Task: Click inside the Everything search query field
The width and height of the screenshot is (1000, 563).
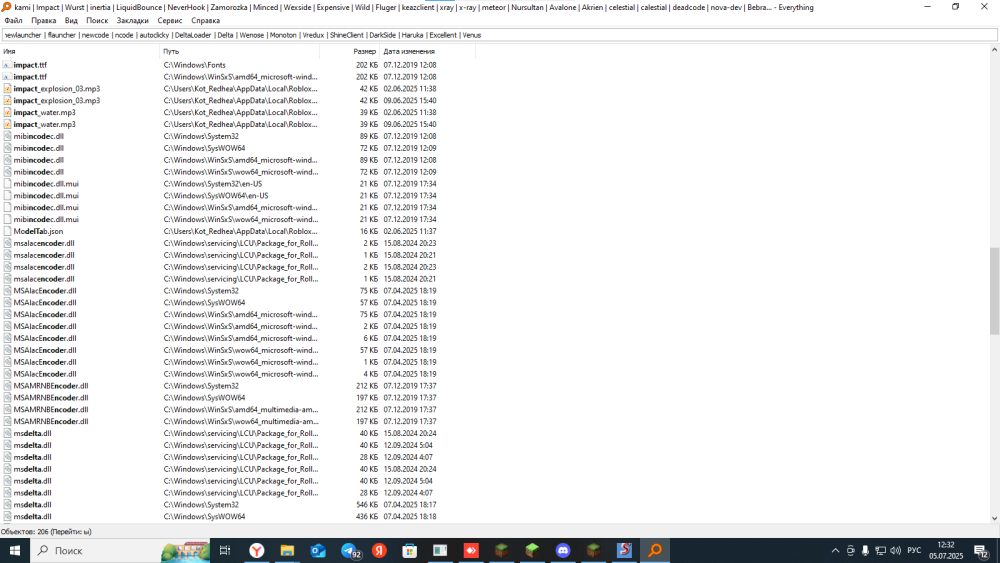Action: tap(499, 35)
